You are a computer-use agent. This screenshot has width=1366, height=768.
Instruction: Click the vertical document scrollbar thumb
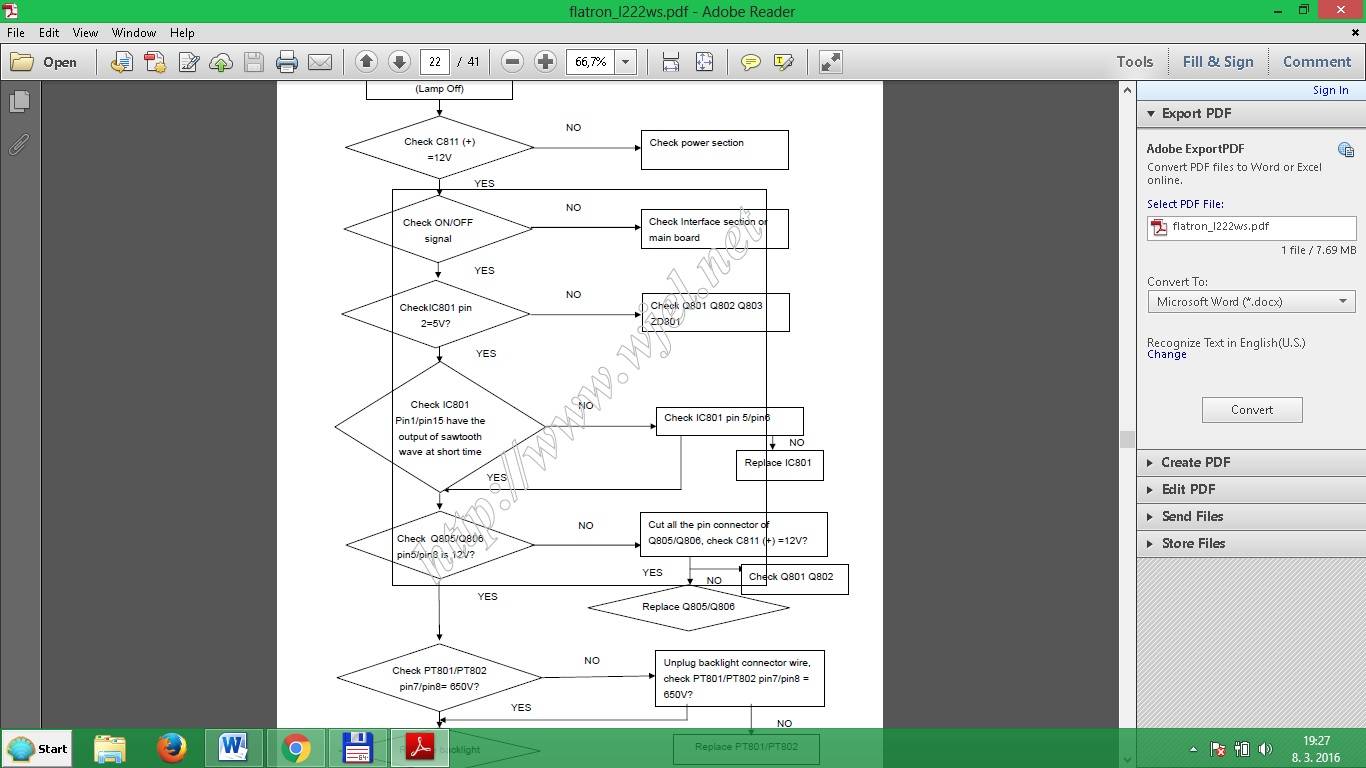pos(1127,438)
